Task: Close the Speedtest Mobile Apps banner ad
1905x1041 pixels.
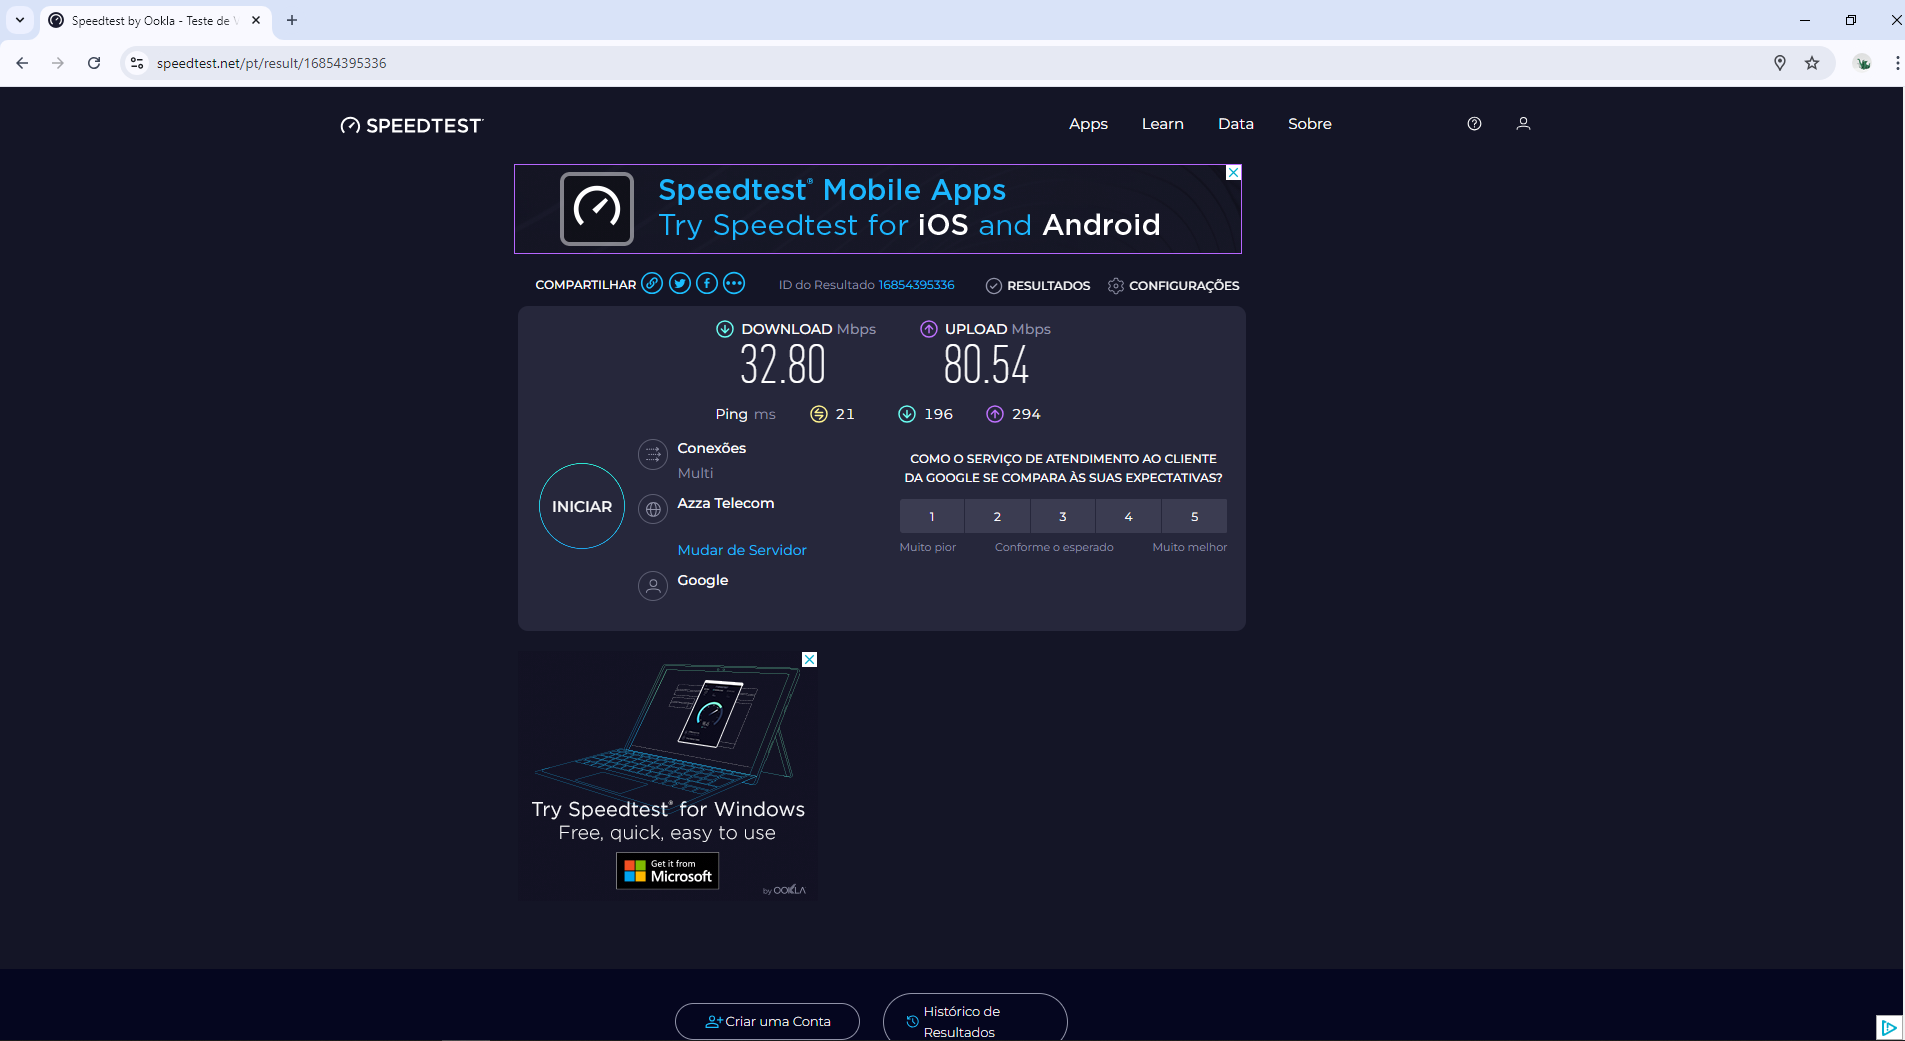Action: coord(1234,173)
